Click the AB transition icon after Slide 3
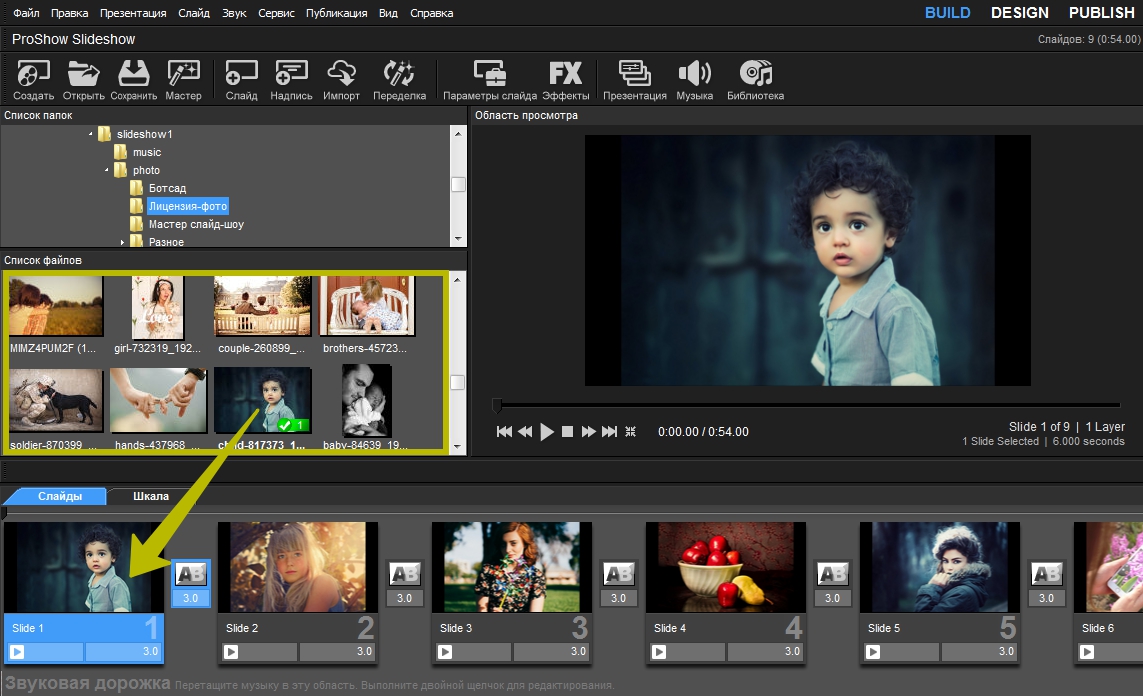The width and height of the screenshot is (1143, 696). [x=619, y=574]
